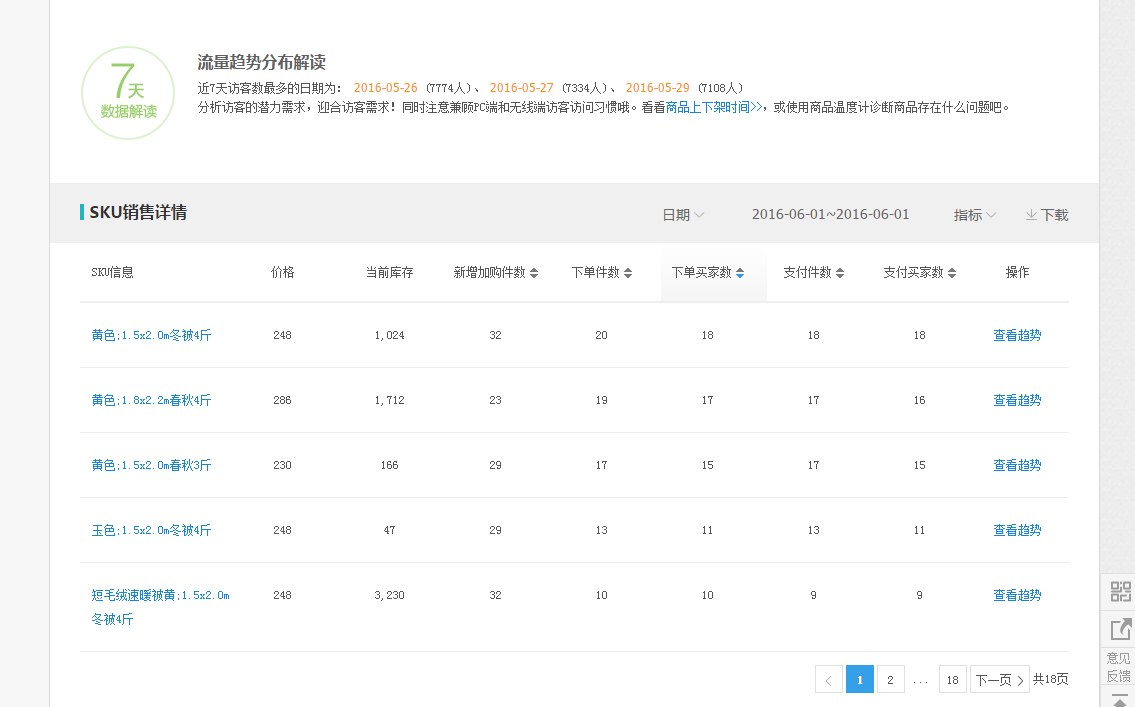Viewport: 1135px width, 707px height.
Task: Open the date range 2016-06-01 picker
Action: point(830,215)
